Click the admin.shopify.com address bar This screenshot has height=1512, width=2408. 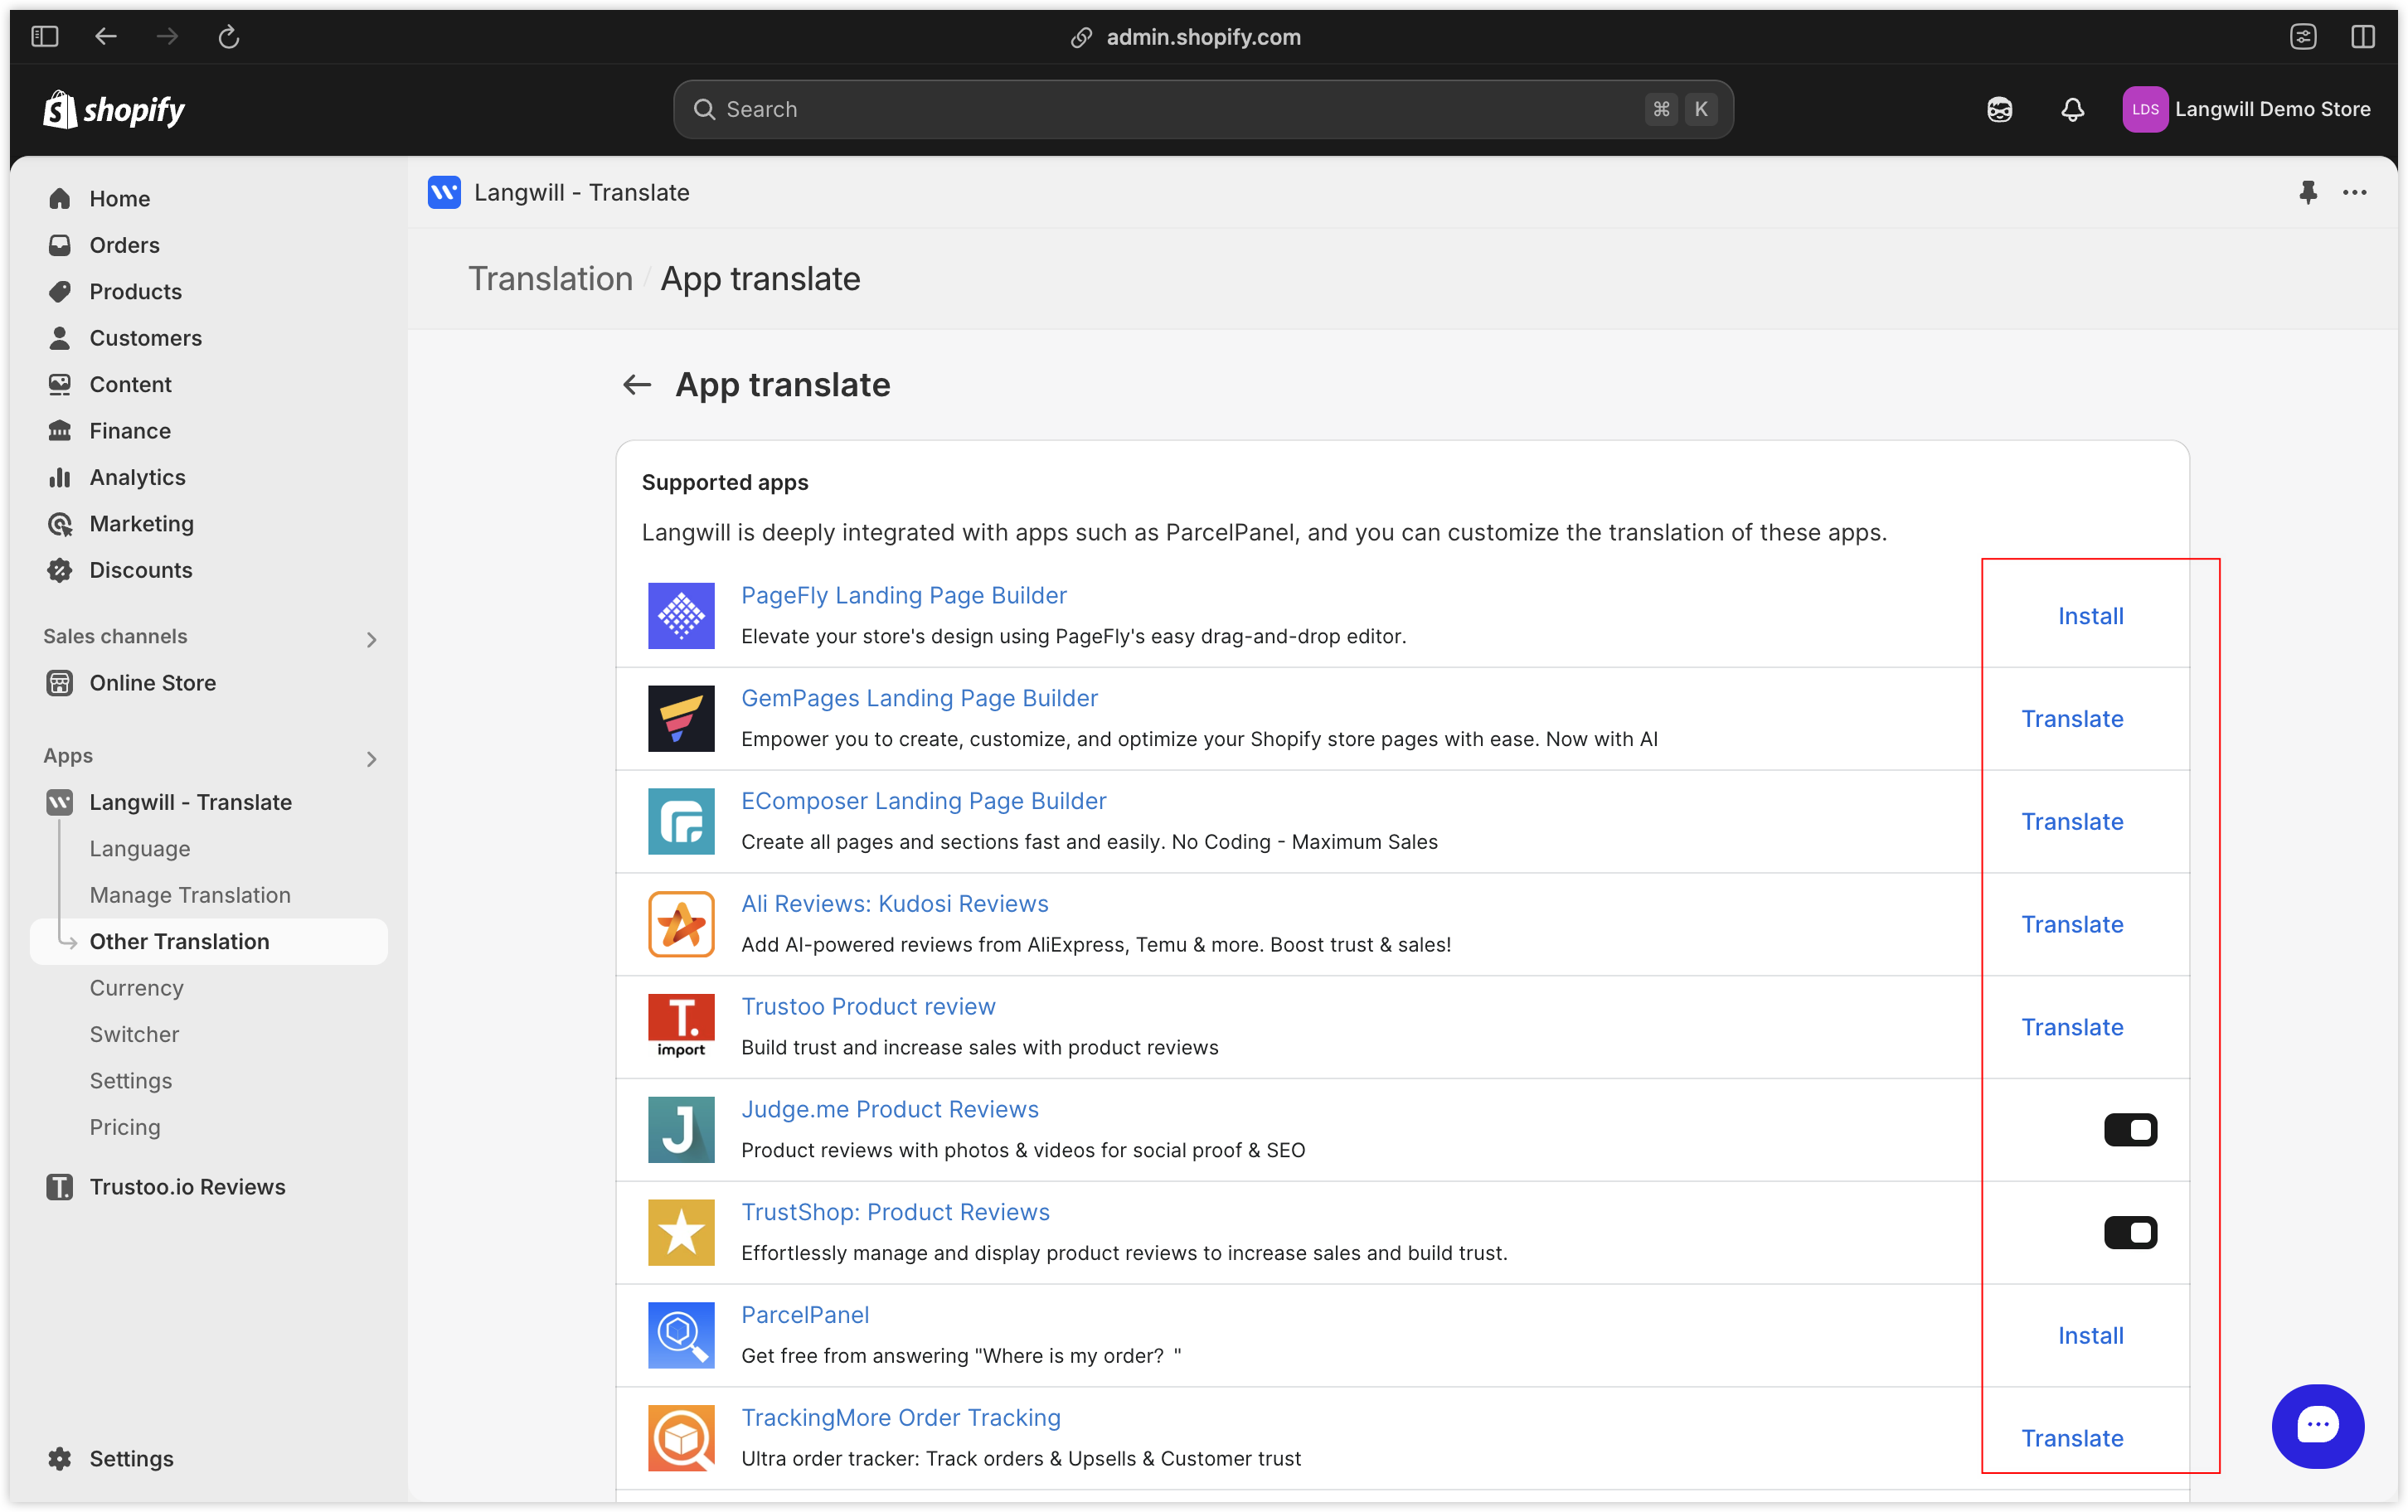tap(1202, 37)
